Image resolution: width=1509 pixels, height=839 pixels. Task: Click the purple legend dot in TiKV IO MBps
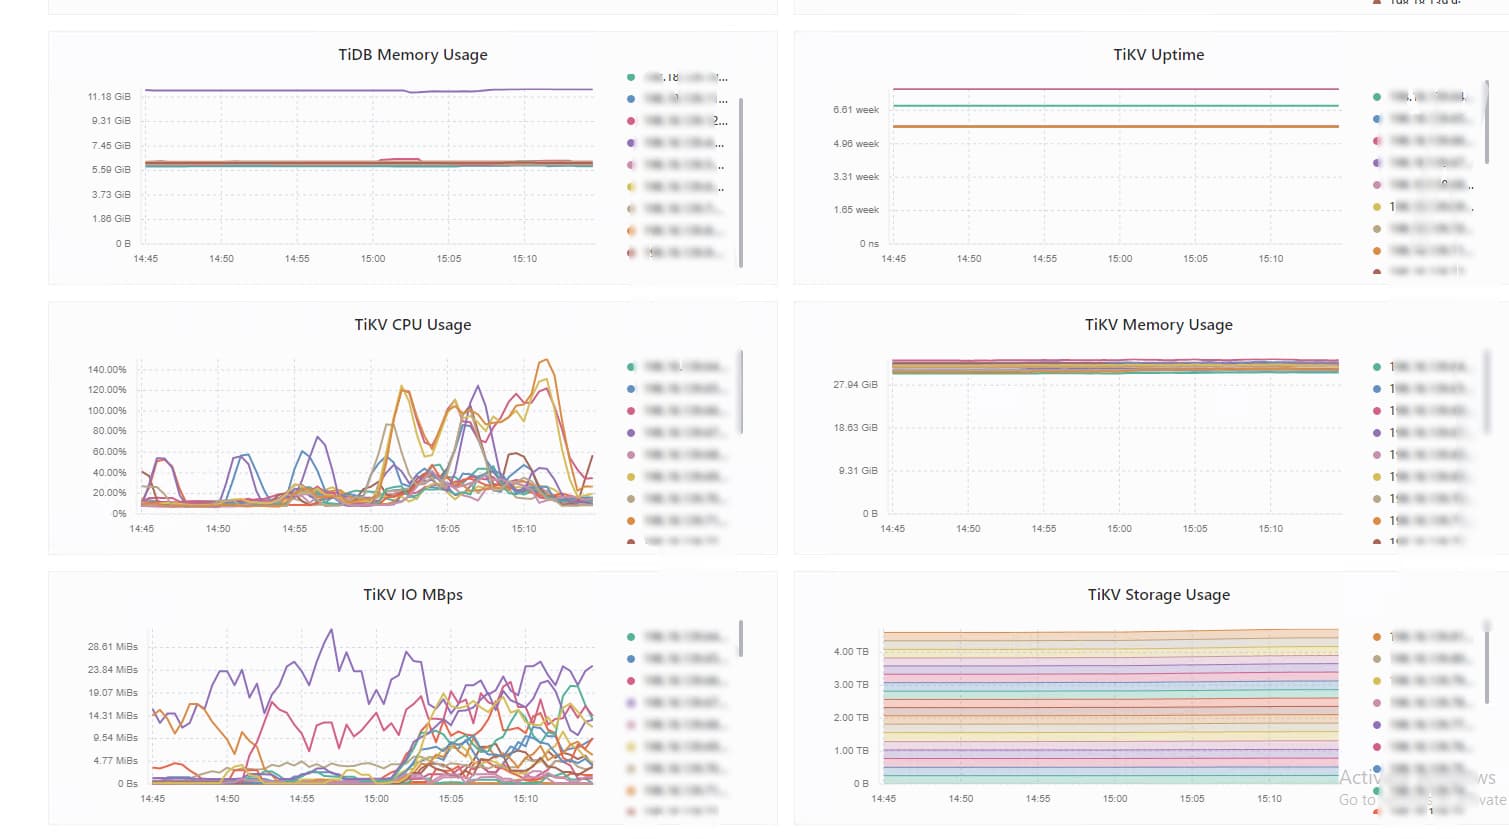[x=631, y=703]
